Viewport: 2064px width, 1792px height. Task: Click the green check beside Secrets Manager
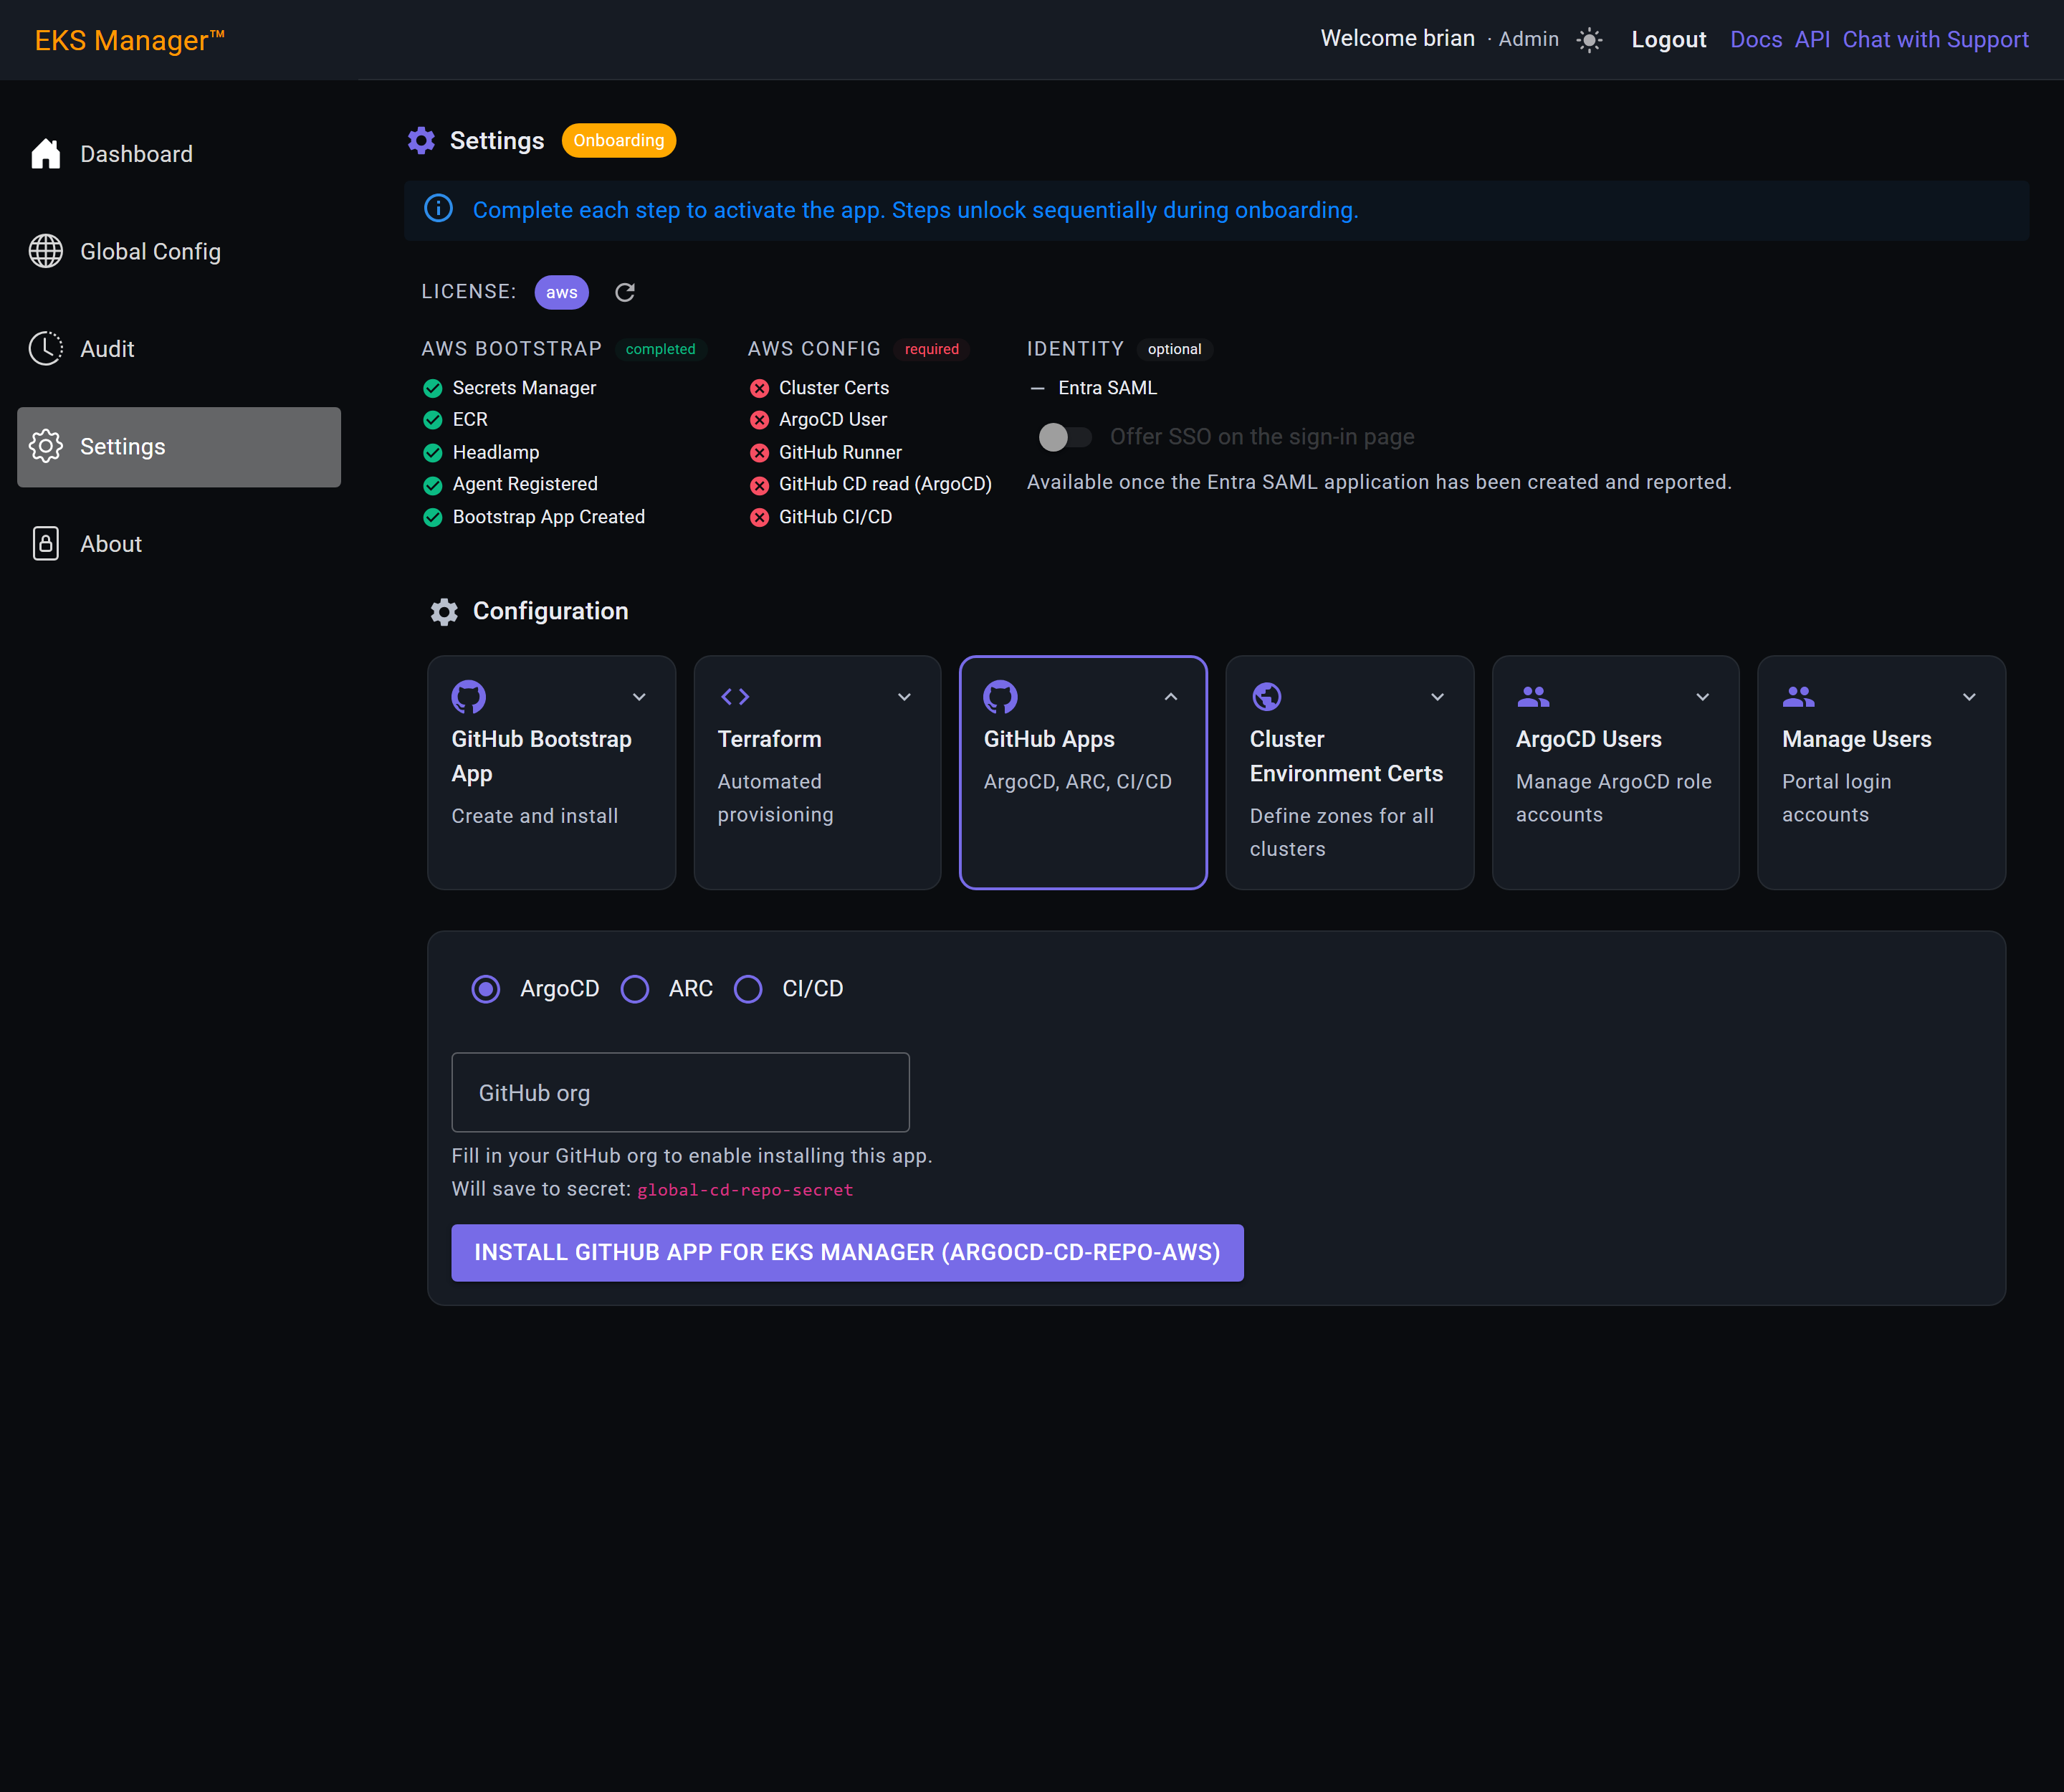tap(433, 388)
